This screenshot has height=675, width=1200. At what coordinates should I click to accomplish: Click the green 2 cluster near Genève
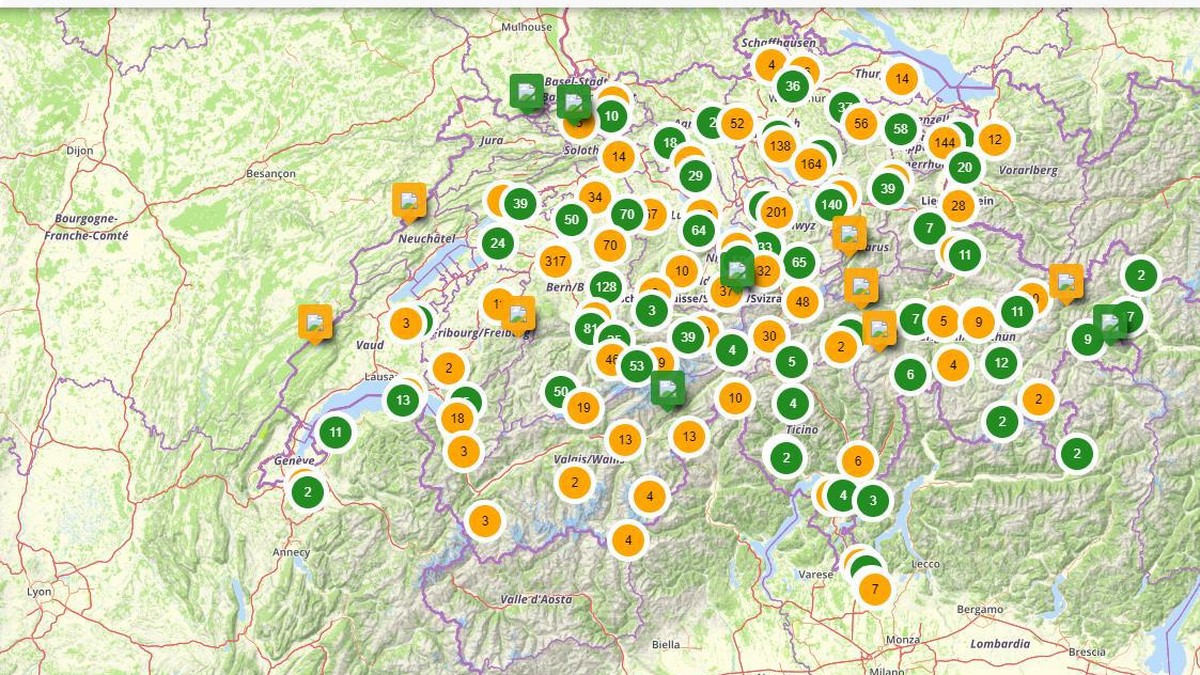click(x=307, y=492)
